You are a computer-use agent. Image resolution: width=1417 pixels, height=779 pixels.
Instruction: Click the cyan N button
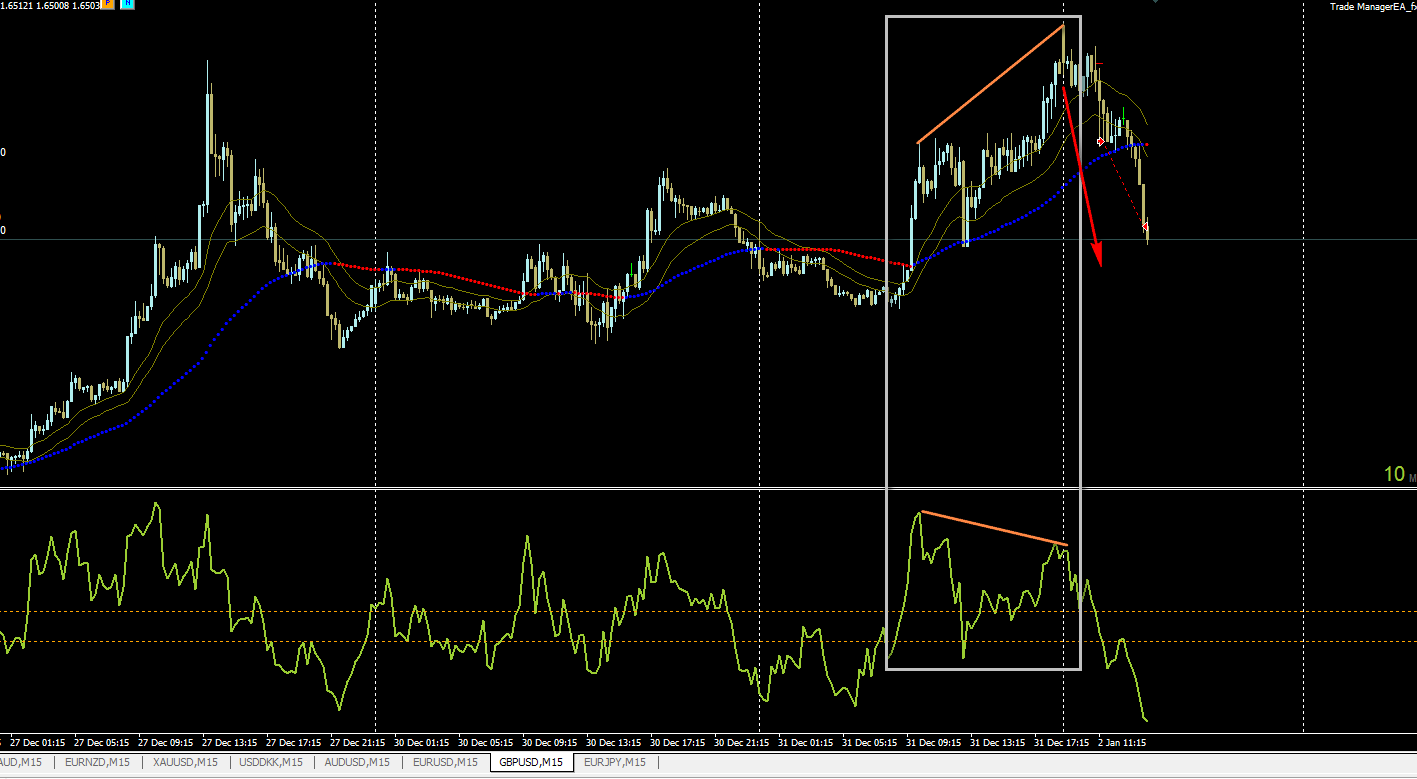tap(127, 5)
